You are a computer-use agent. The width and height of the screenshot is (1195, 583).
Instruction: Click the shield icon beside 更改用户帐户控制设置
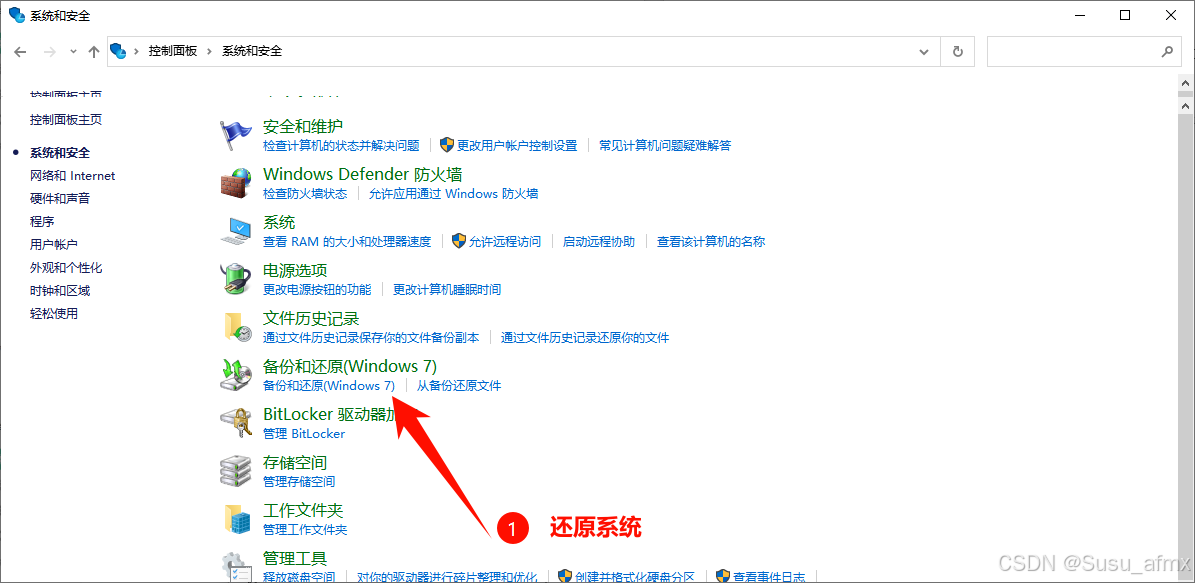[x=447, y=145]
